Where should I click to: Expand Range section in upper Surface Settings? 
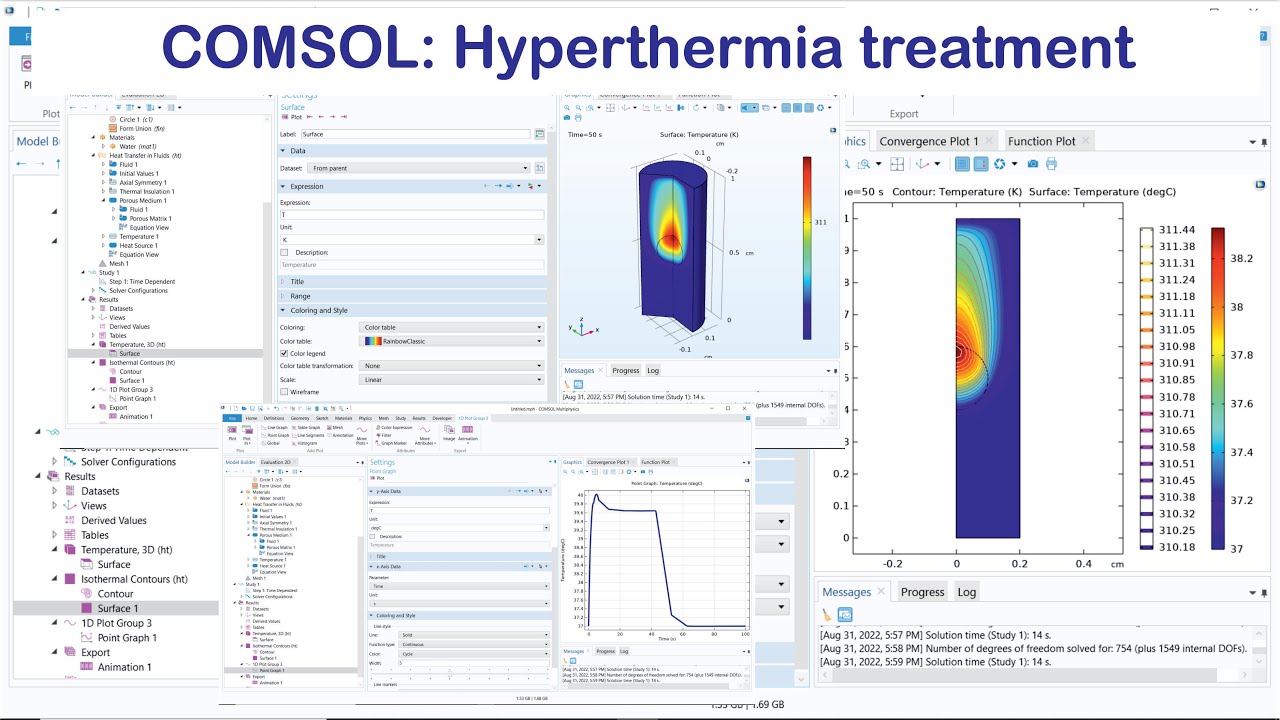(412, 296)
